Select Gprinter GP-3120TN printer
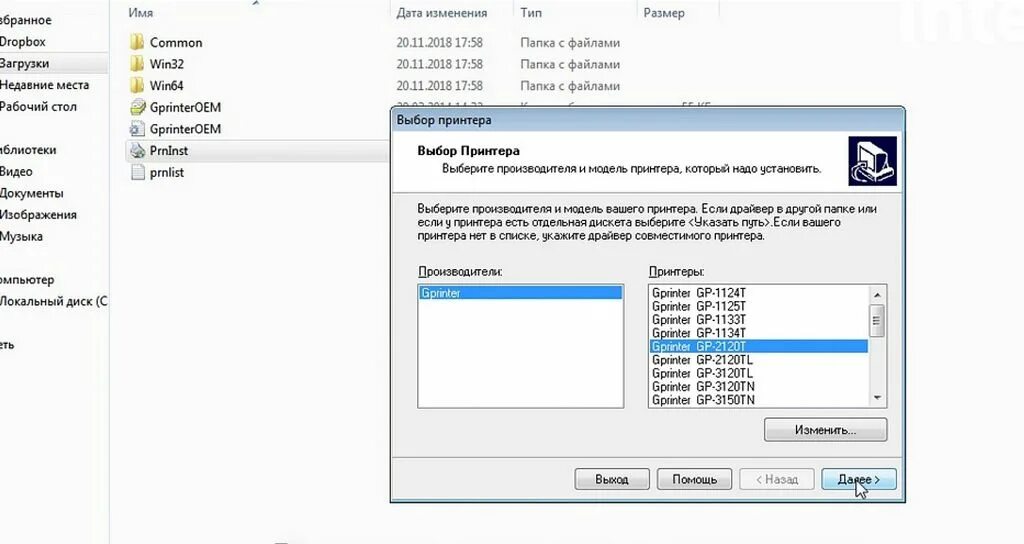 [759, 387]
